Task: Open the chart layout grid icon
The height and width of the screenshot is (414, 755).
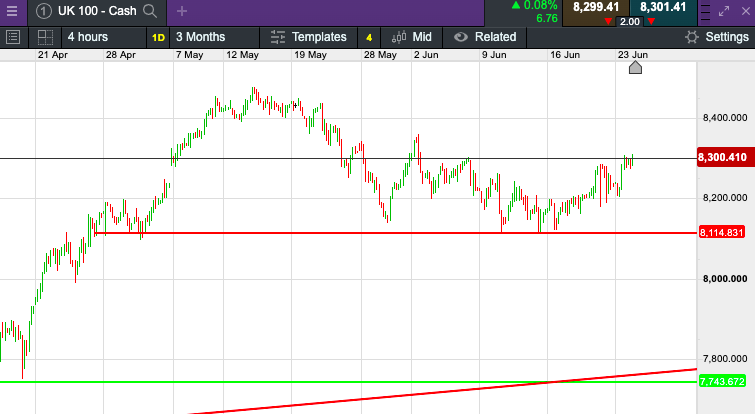Action: point(44,37)
